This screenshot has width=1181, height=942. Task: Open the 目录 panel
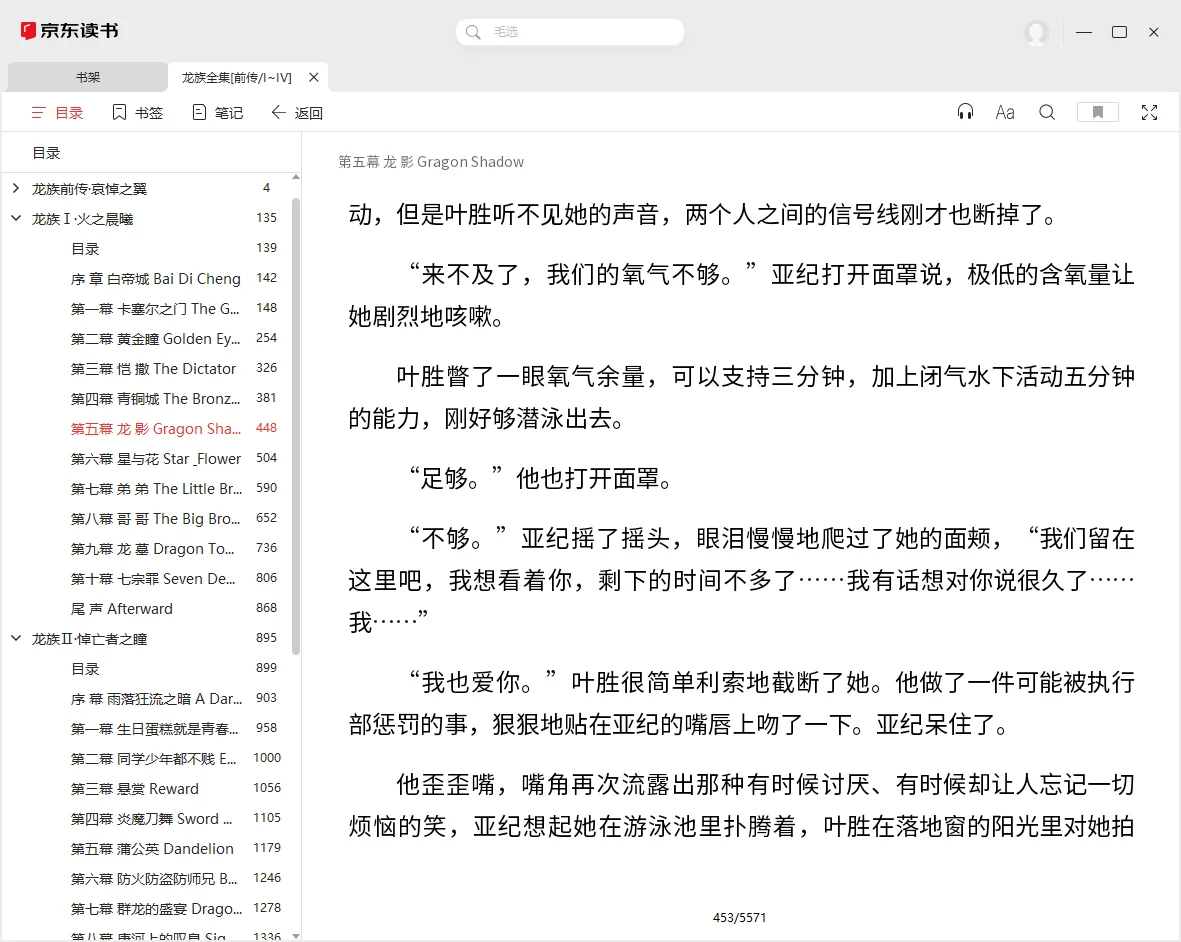click(x=57, y=112)
